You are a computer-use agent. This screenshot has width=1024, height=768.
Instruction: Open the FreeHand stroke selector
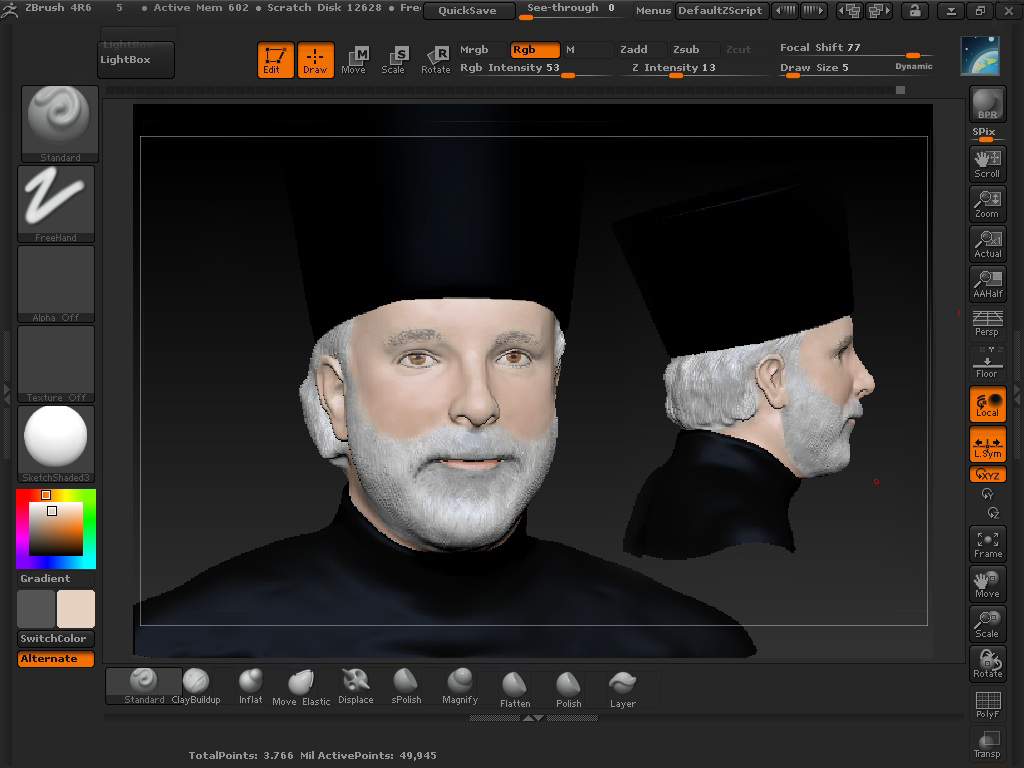tap(56, 204)
